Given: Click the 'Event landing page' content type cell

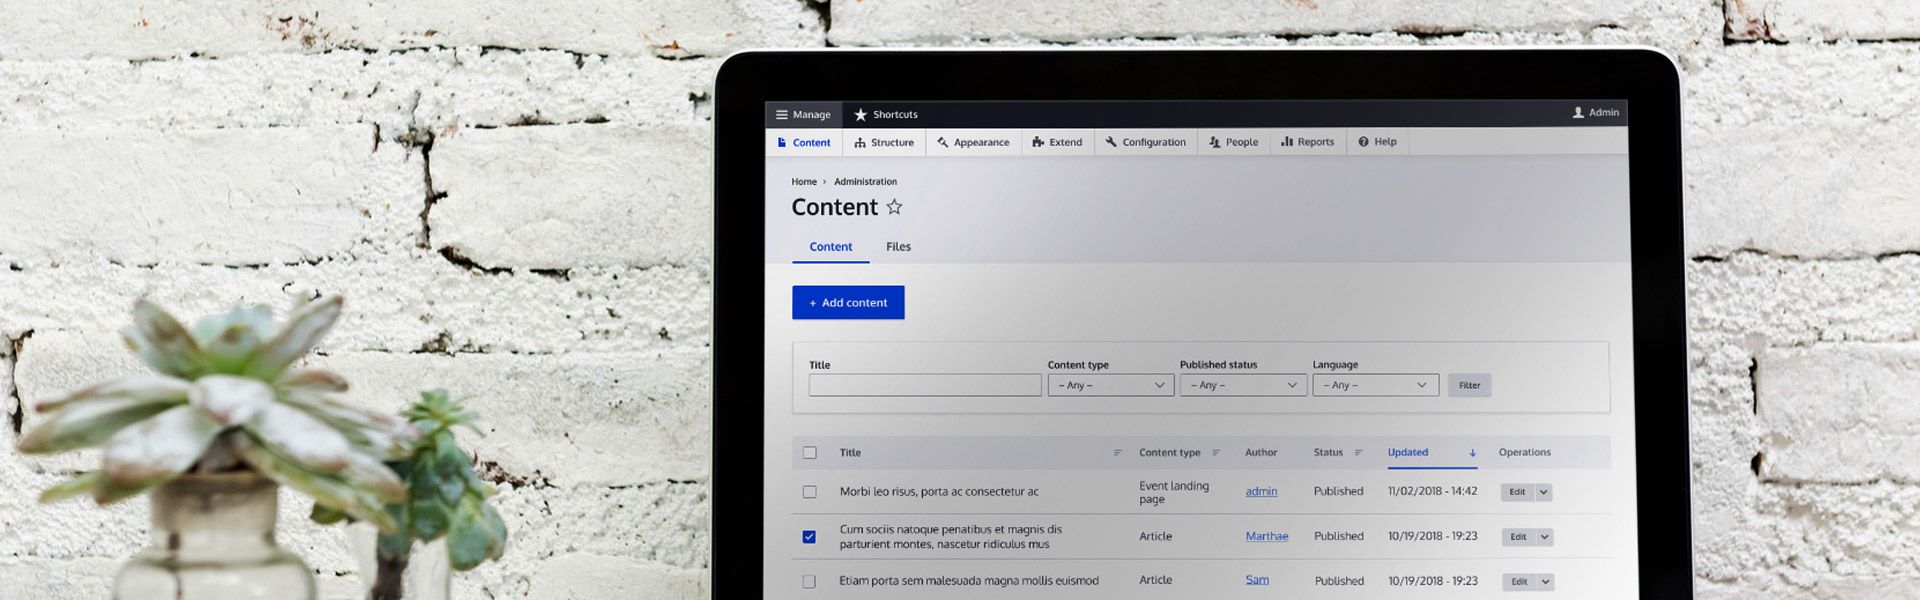Looking at the screenshot, I should tap(1174, 492).
